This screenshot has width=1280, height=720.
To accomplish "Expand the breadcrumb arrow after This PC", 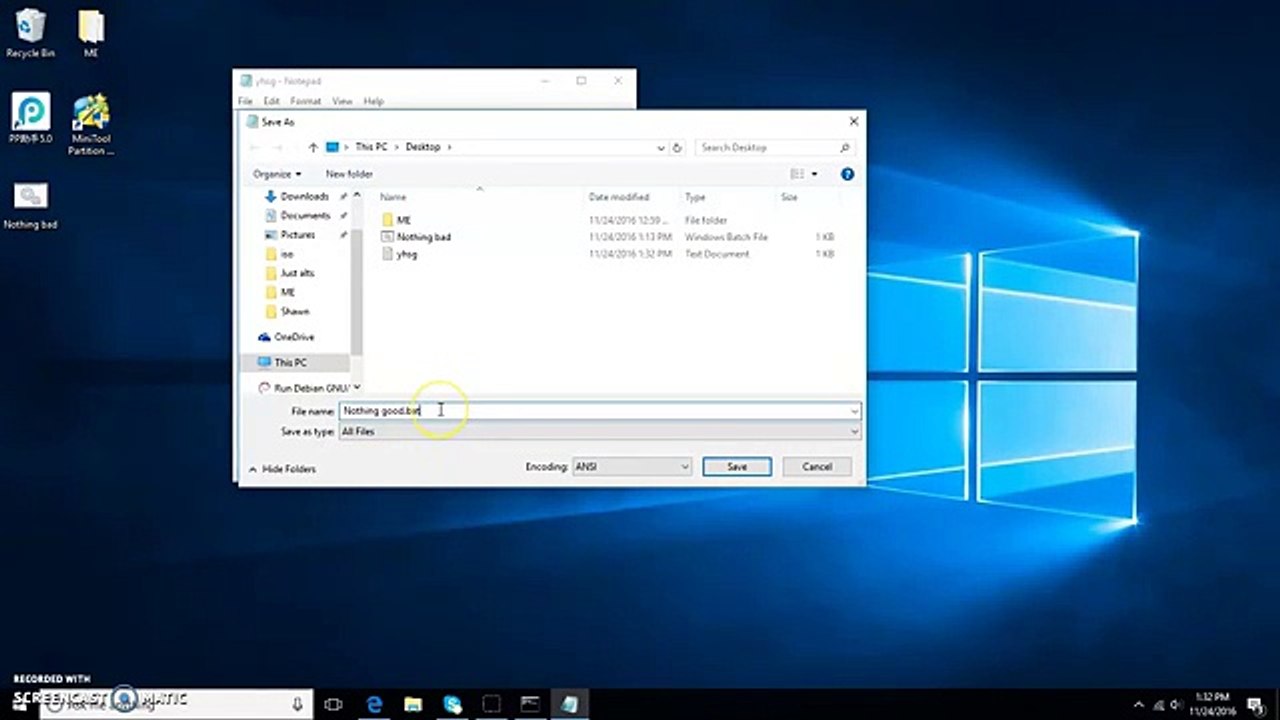I will 396,147.
